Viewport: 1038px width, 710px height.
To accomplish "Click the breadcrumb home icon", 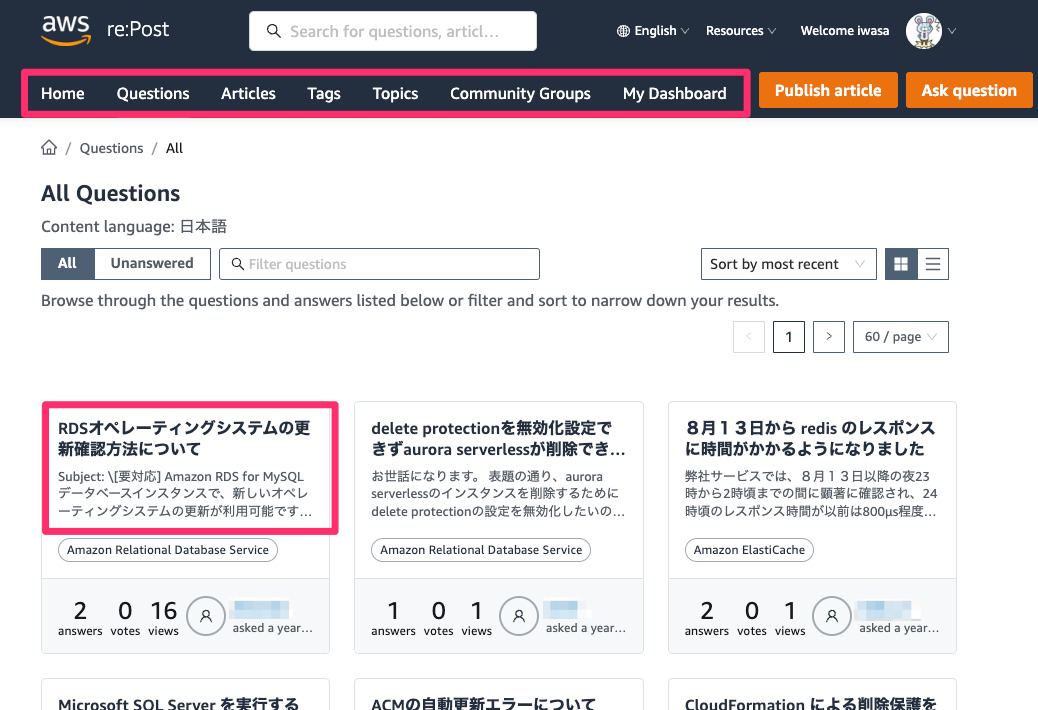I will coord(49,147).
